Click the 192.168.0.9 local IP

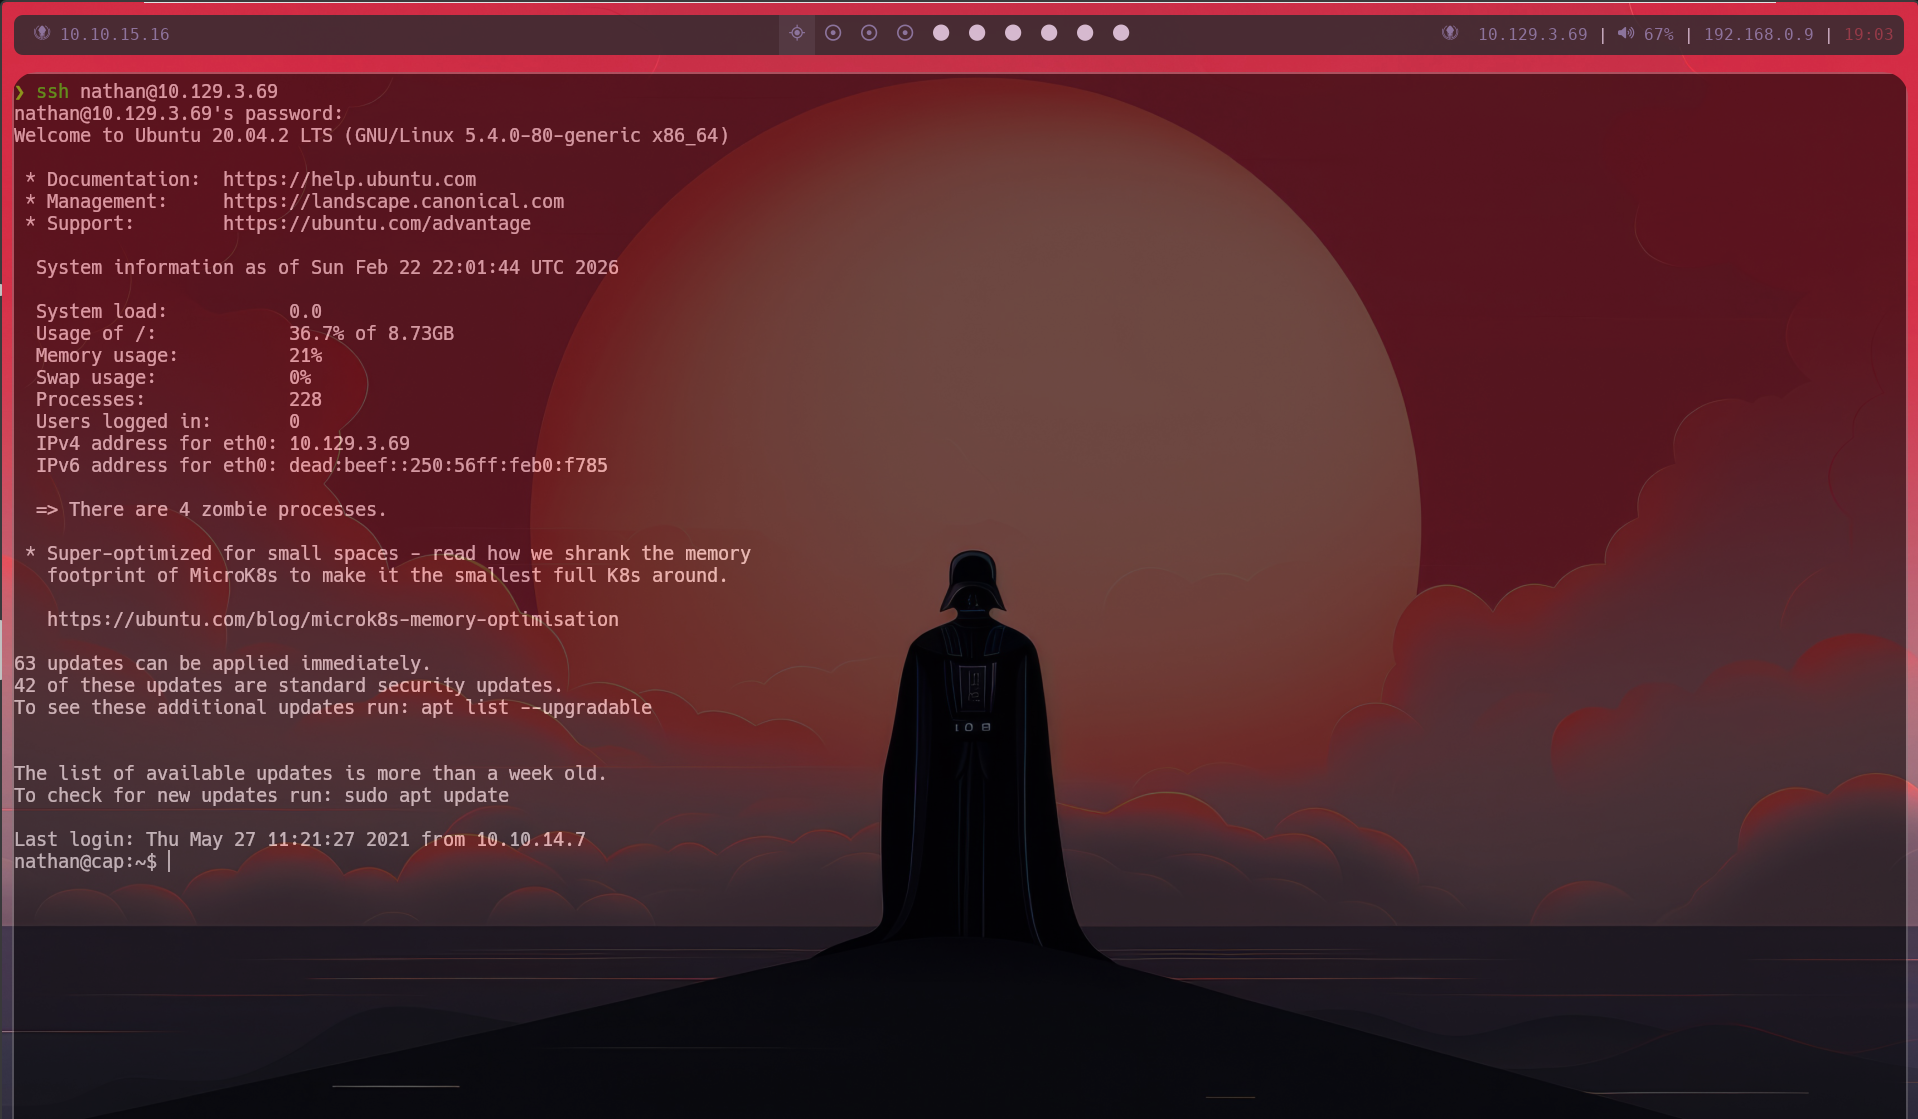click(x=1758, y=34)
